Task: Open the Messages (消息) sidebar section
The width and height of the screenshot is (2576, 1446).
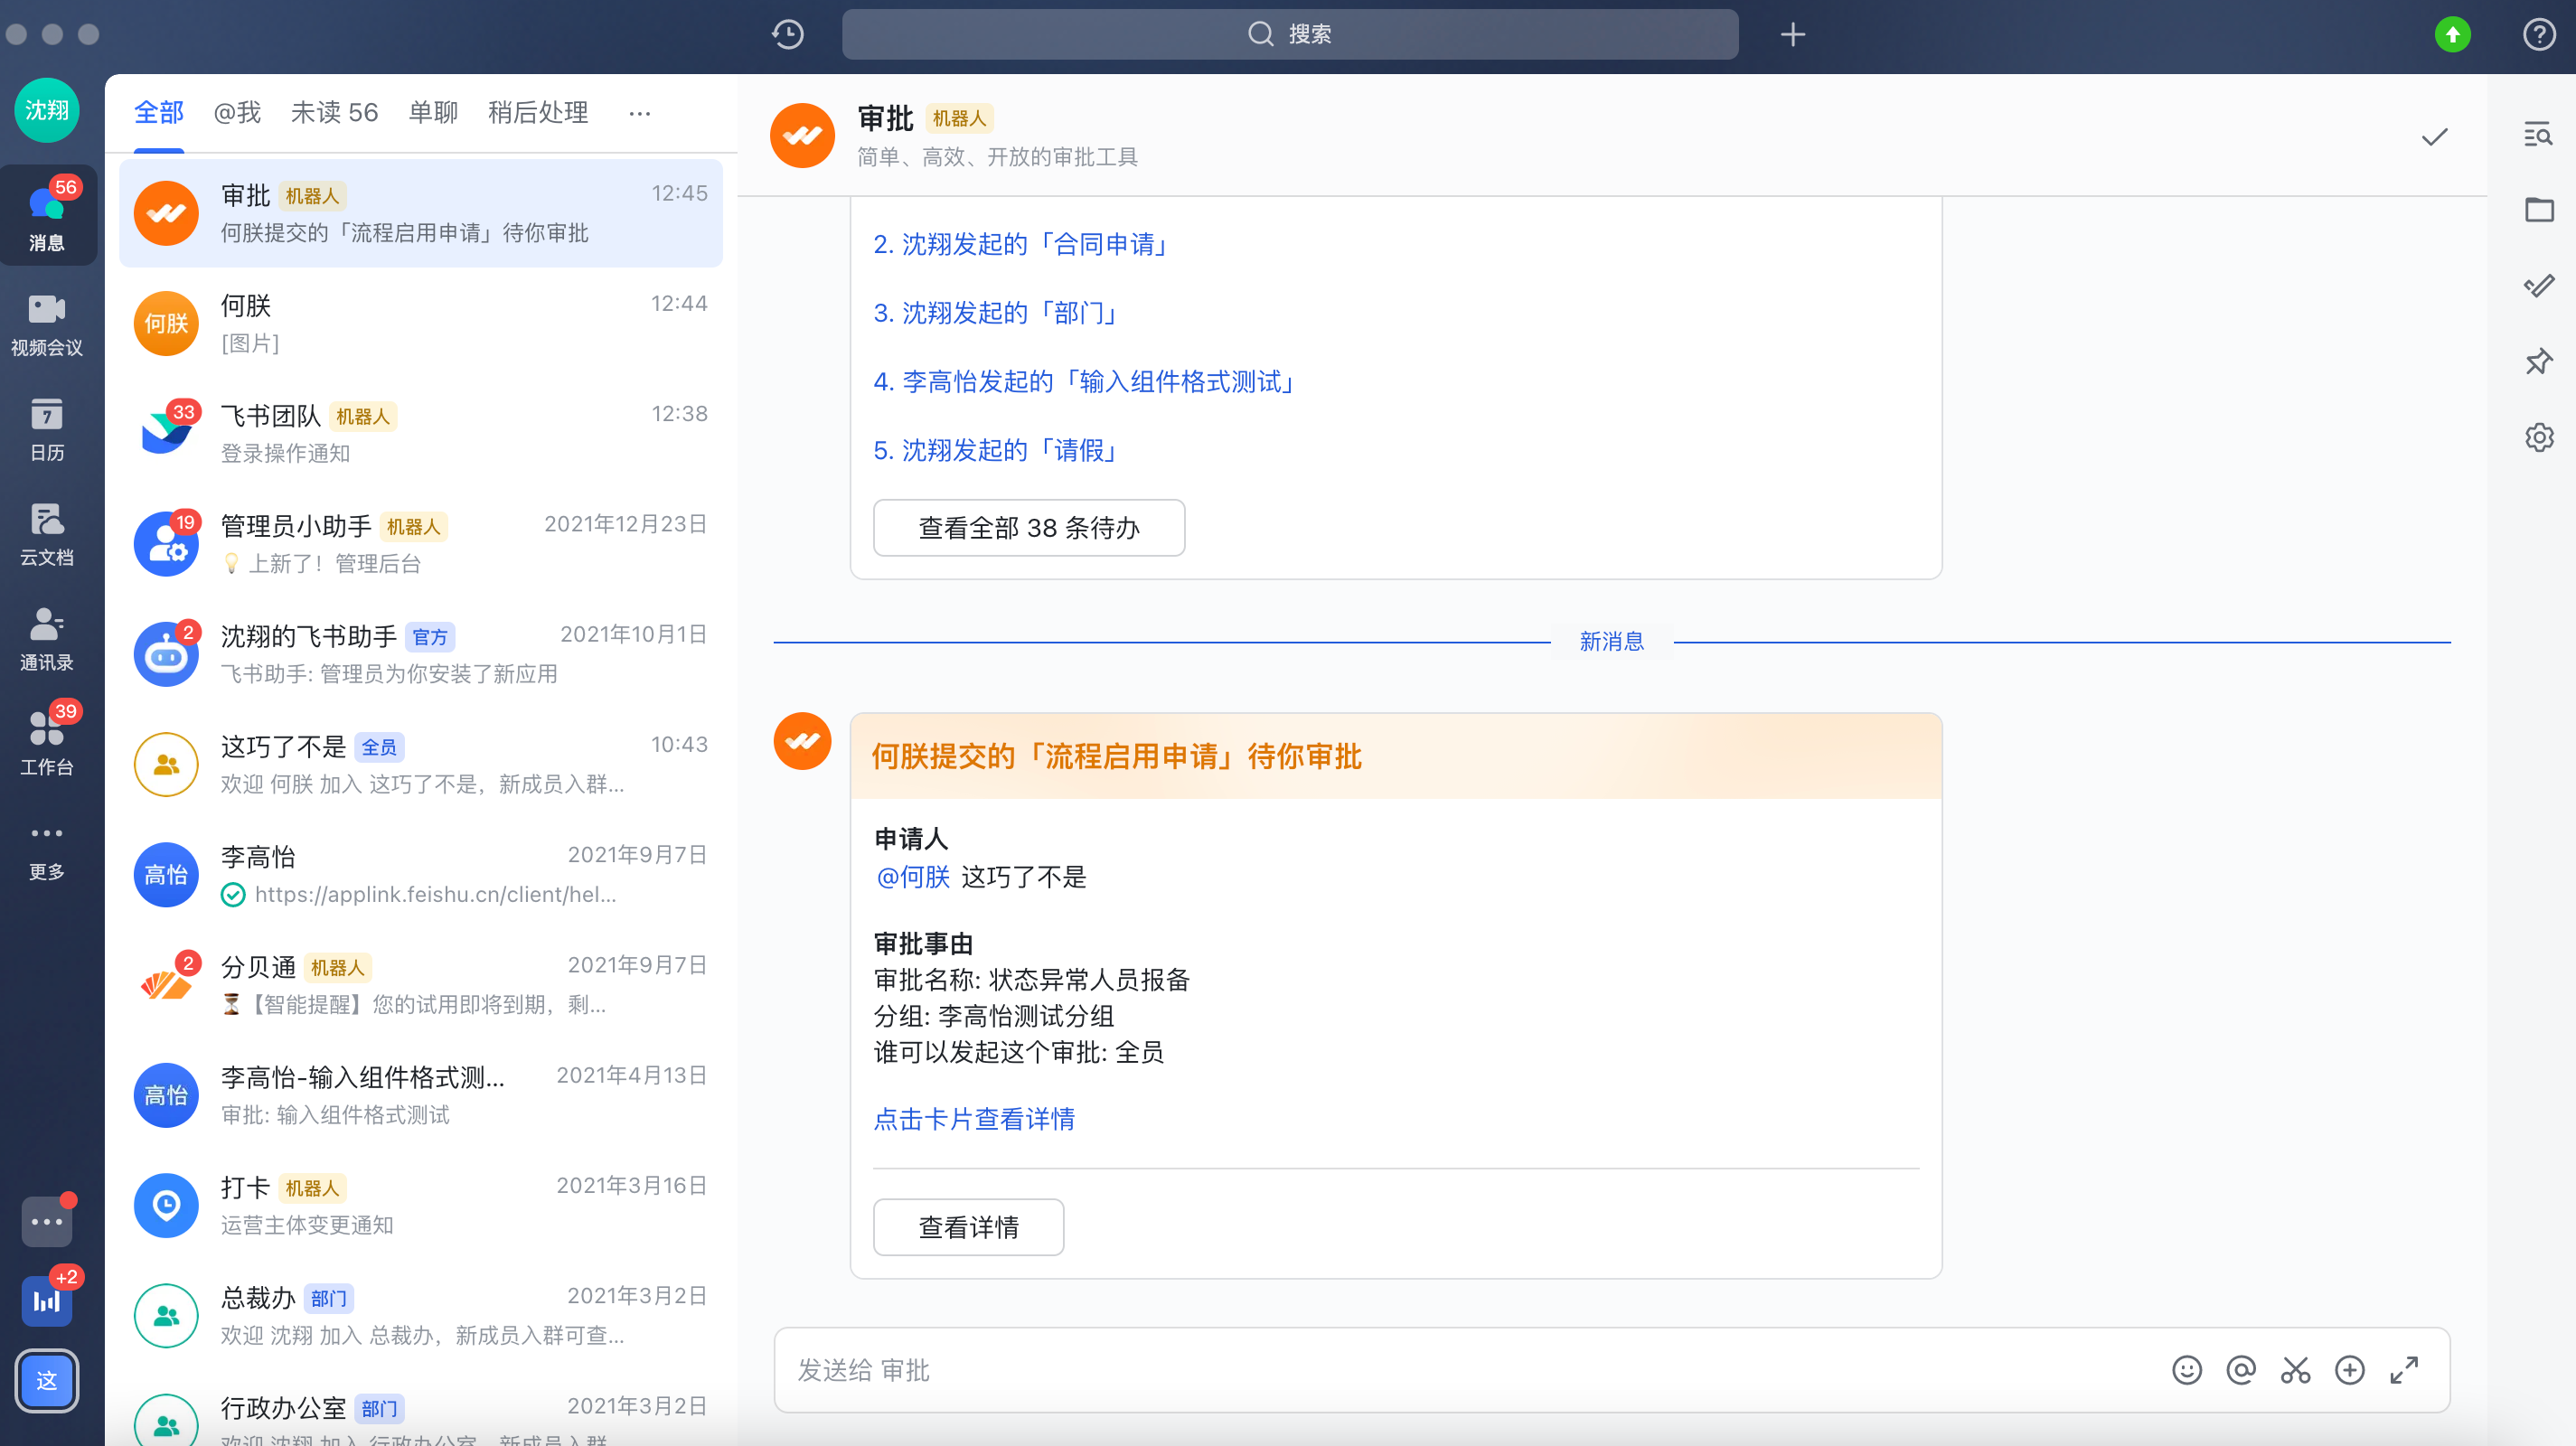Action: click(47, 216)
